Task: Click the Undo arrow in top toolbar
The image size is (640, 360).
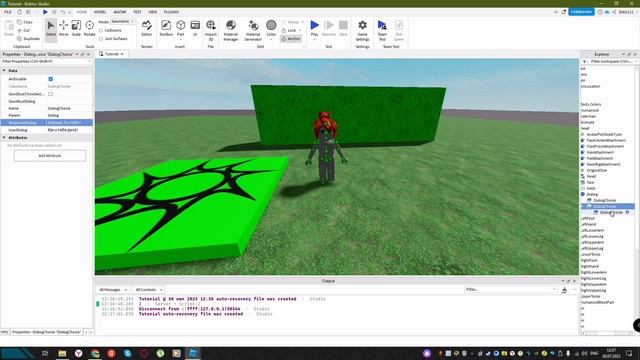Action: click(x=63, y=12)
